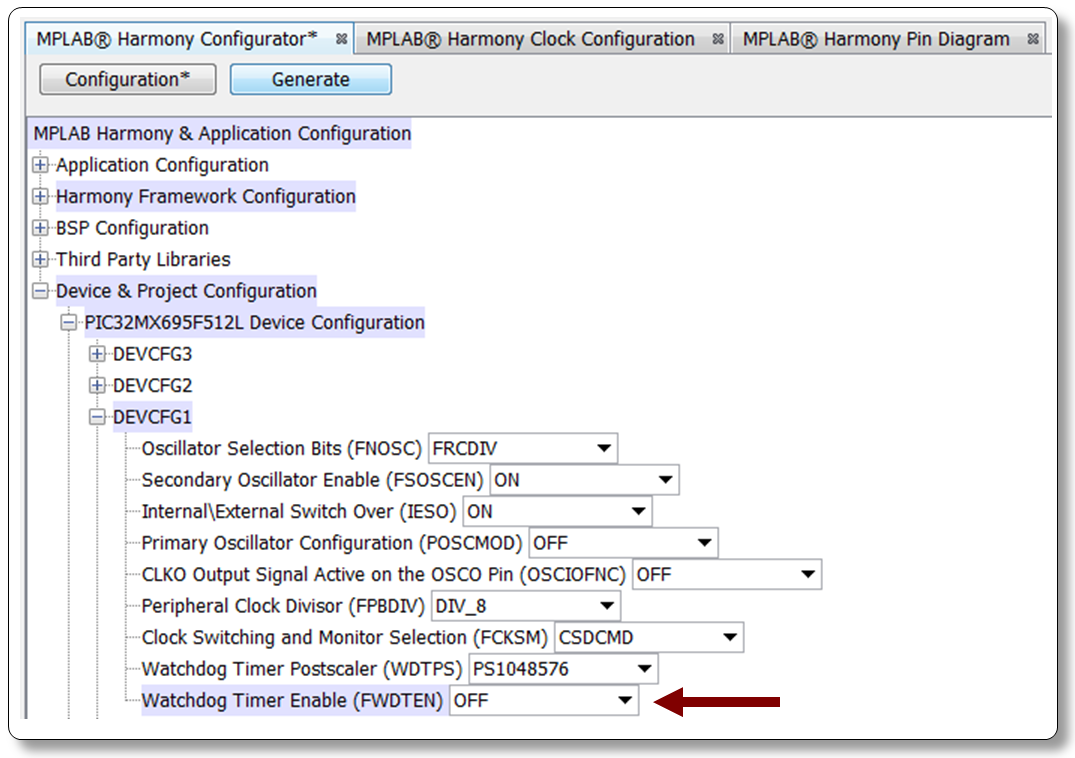
Task: Expand the Application Configuration node
Action: pyautogui.click(x=40, y=166)
